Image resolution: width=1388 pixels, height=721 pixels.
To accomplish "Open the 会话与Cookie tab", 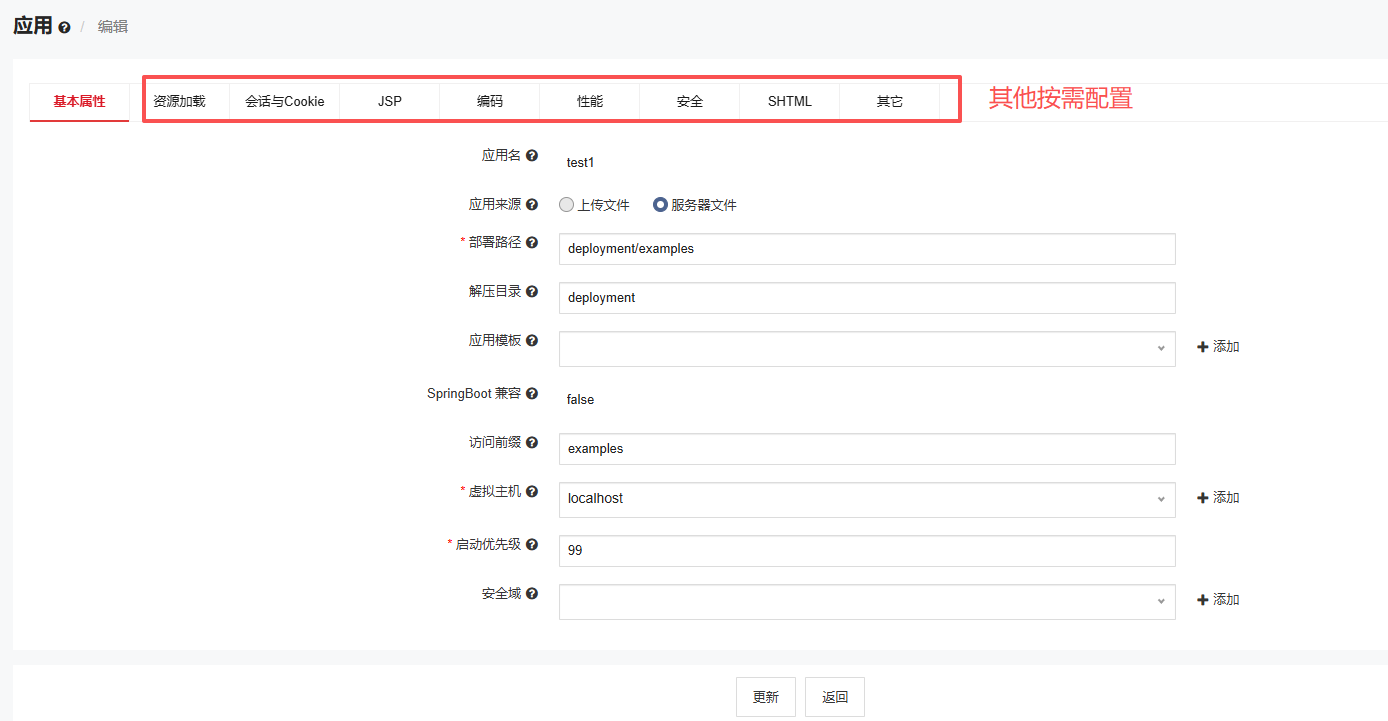I will tap(285, 102).
